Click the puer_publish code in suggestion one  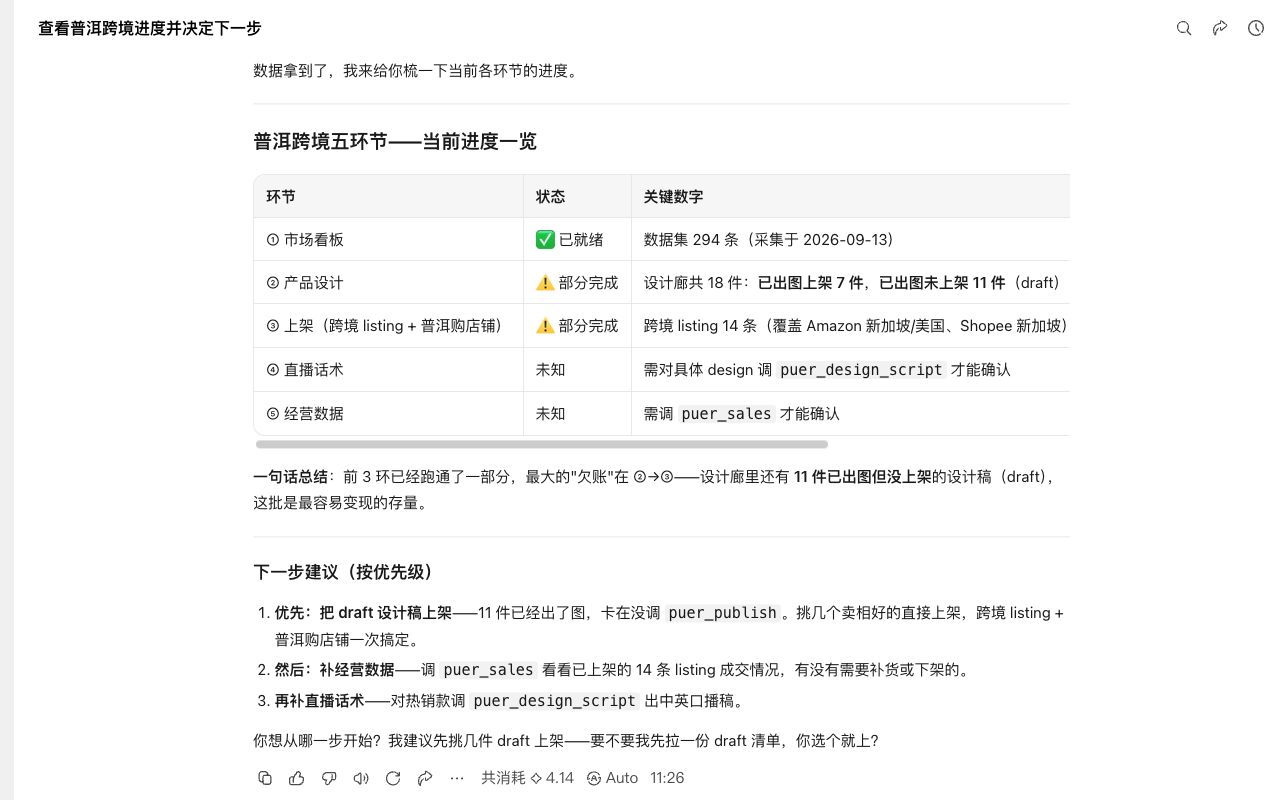(722, 613)
